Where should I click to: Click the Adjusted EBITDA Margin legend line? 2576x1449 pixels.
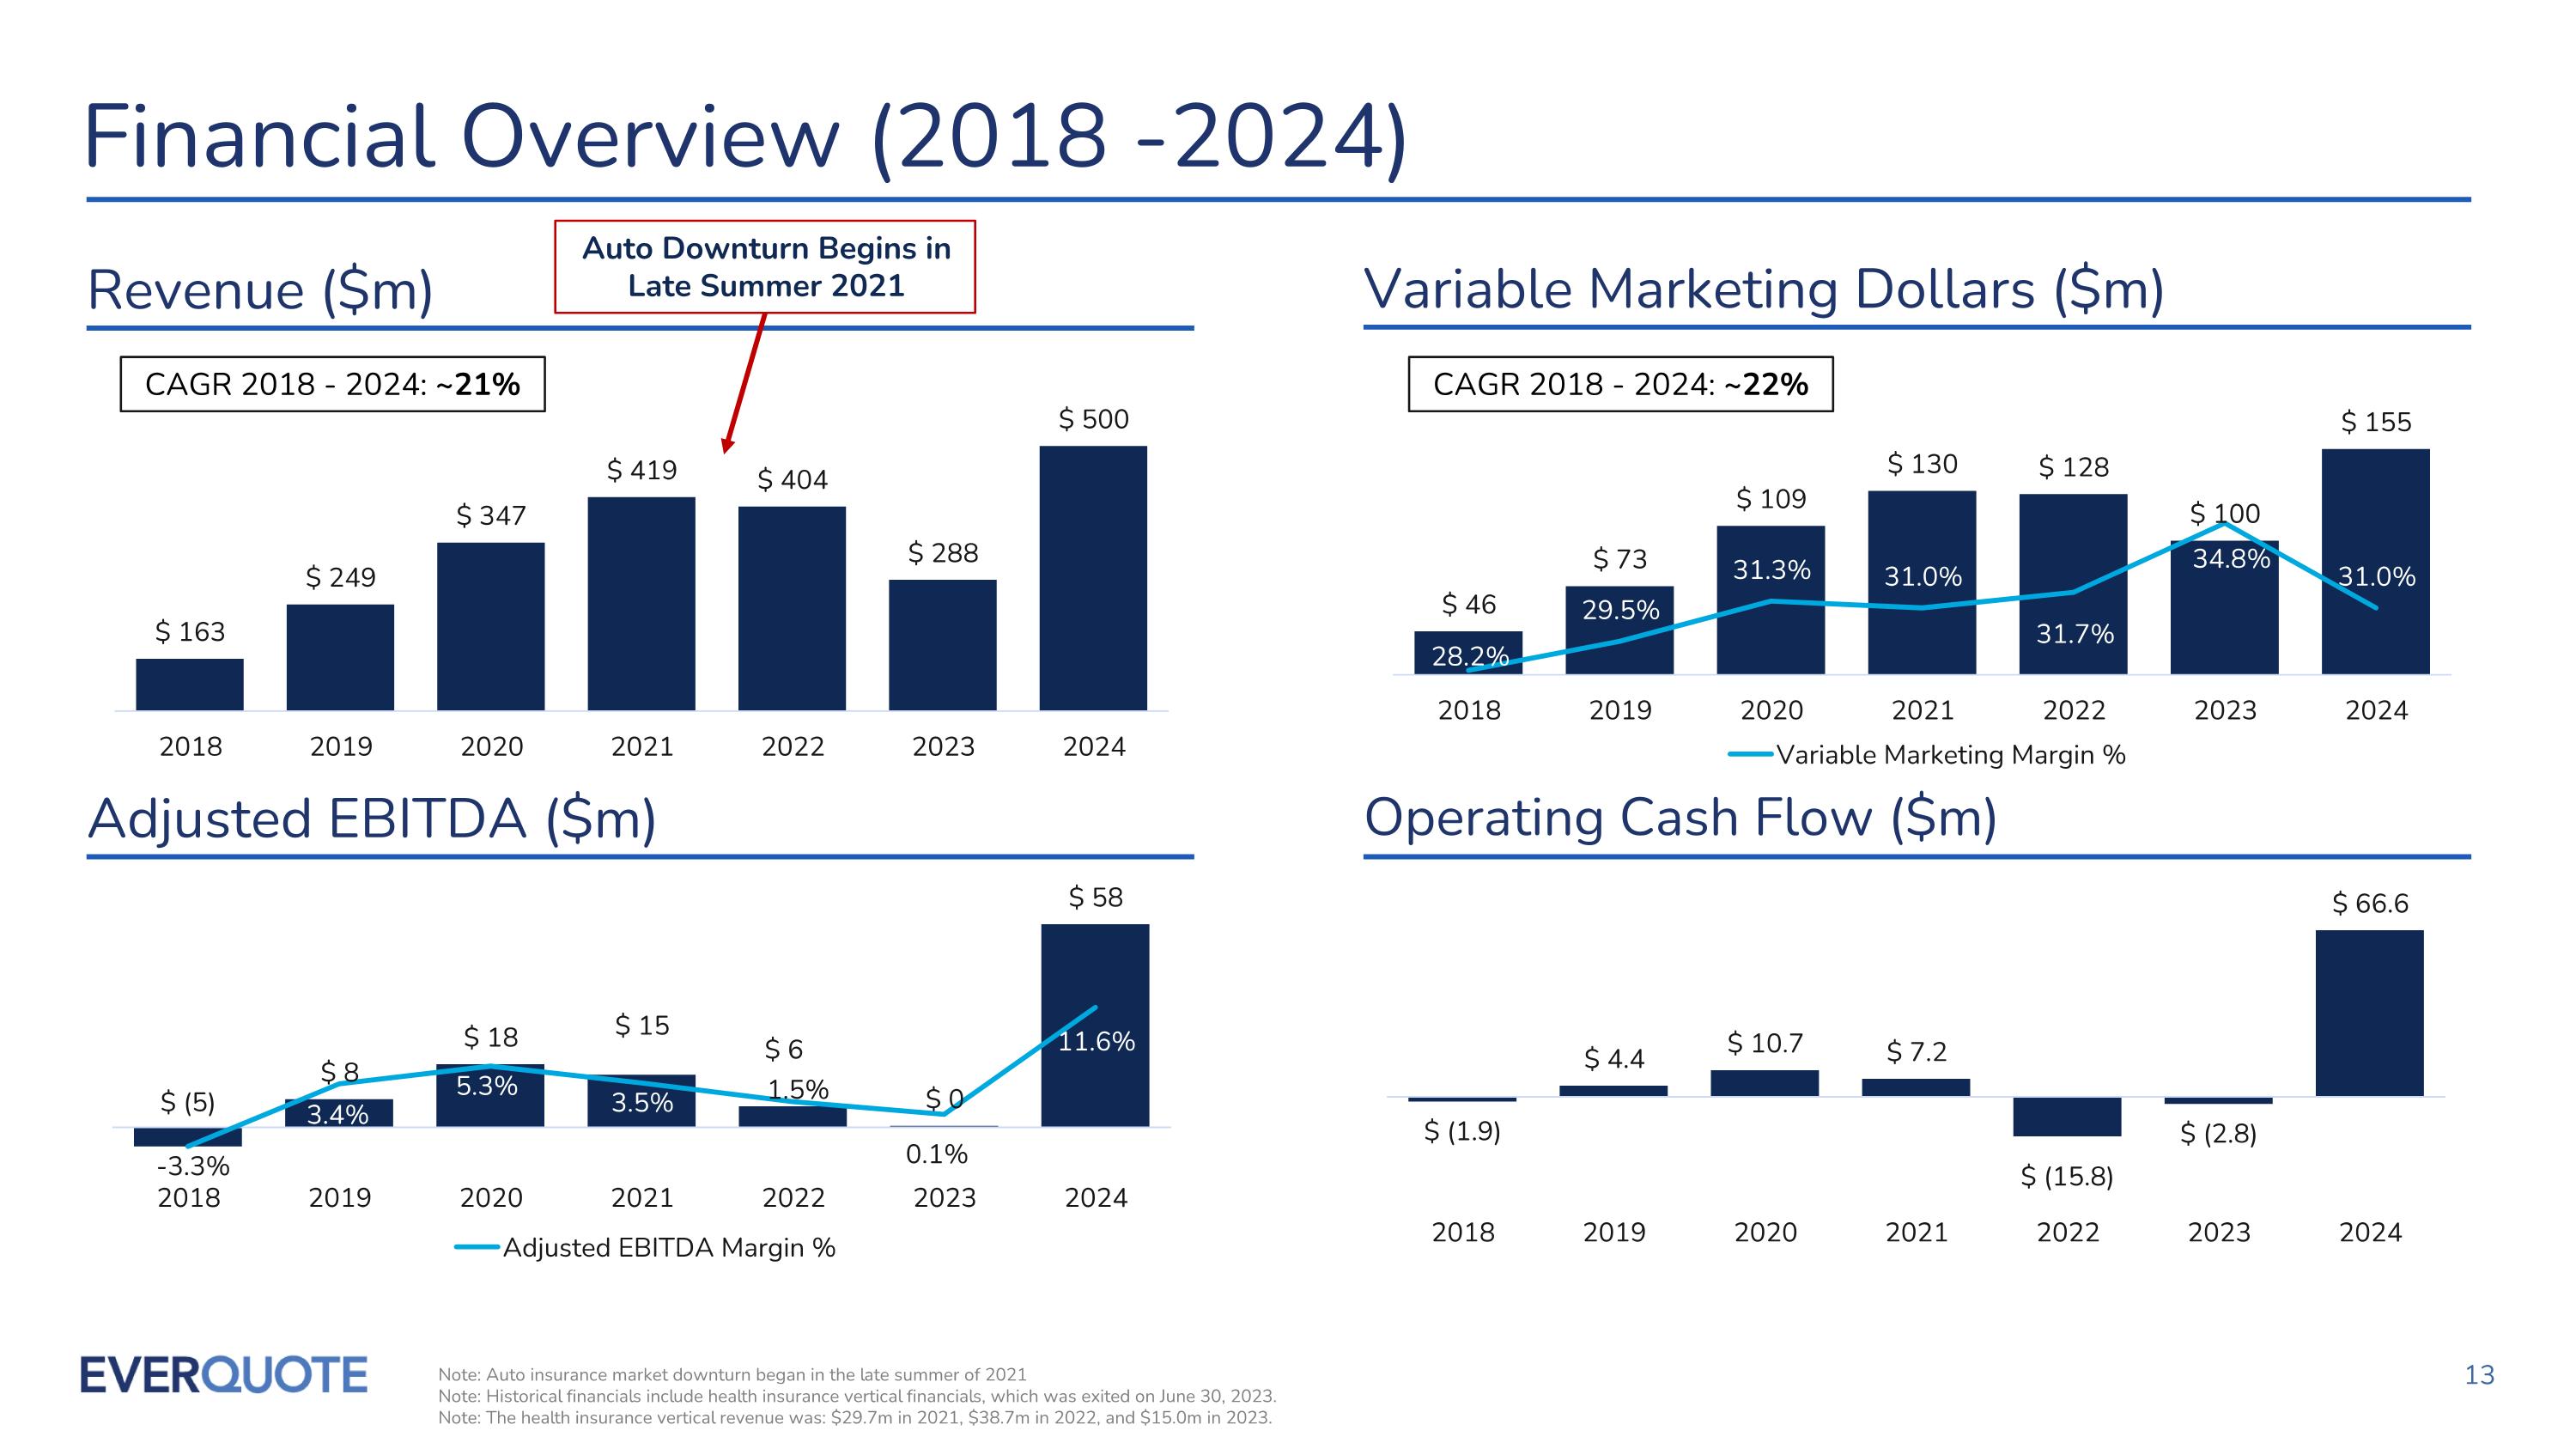pos(477,1247)
